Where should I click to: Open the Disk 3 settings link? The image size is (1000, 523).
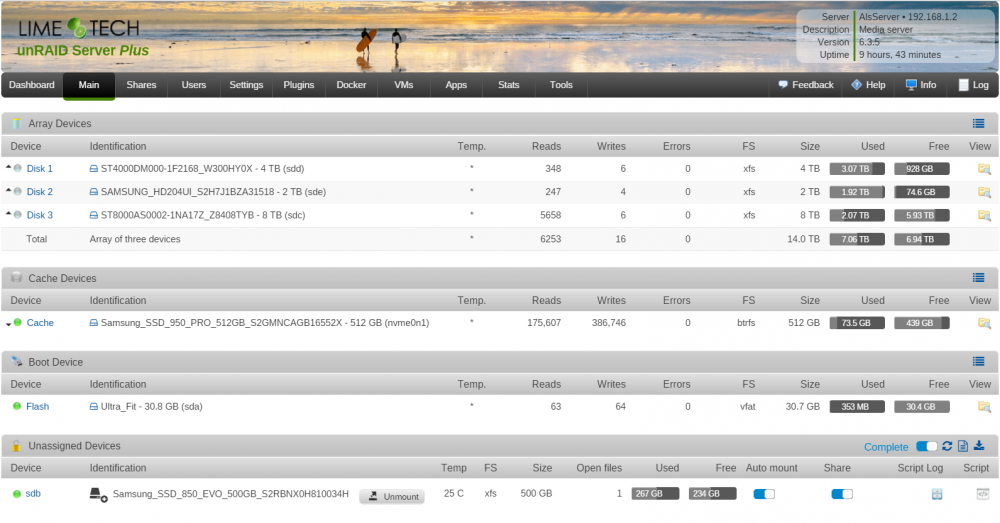[40, 216]
